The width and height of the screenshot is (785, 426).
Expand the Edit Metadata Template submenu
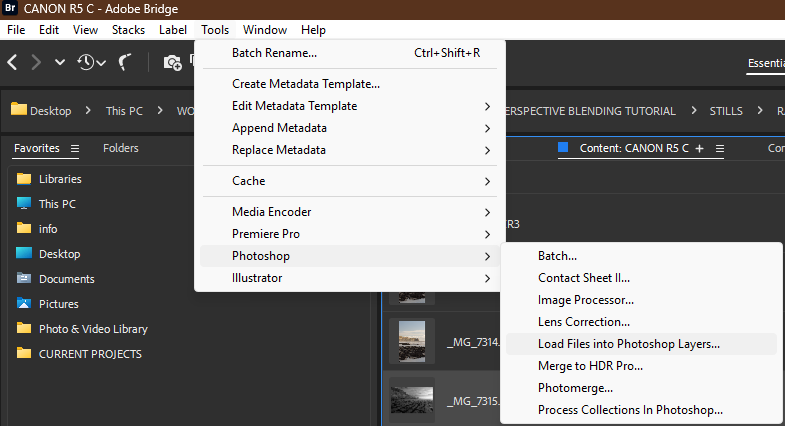(x=350, y=106)
